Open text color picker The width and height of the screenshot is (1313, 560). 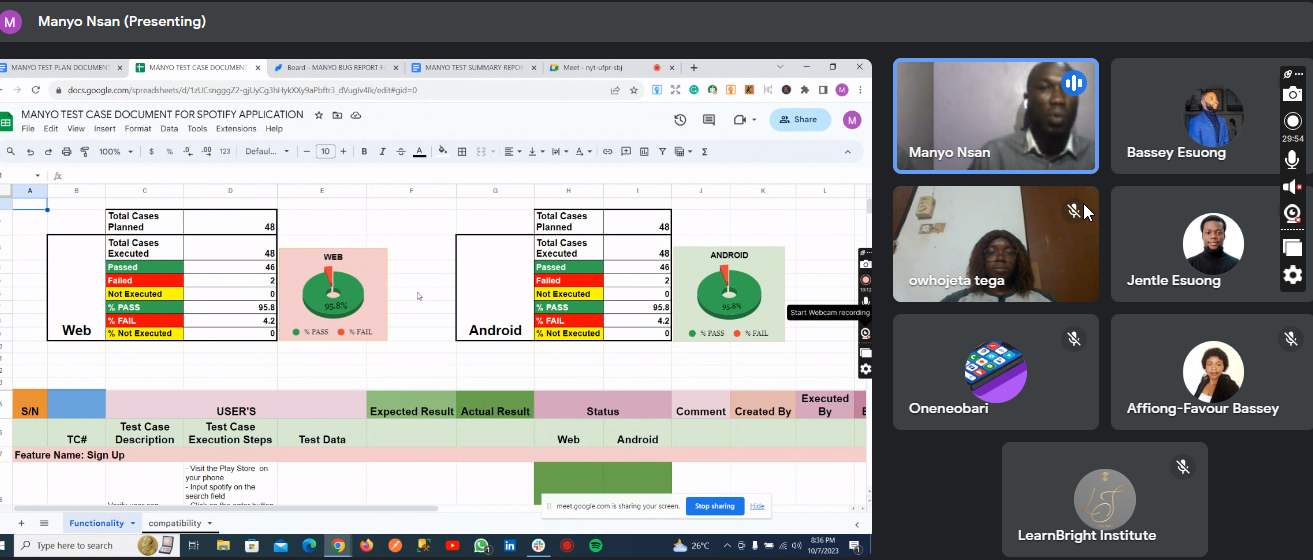tap(420, 152)
